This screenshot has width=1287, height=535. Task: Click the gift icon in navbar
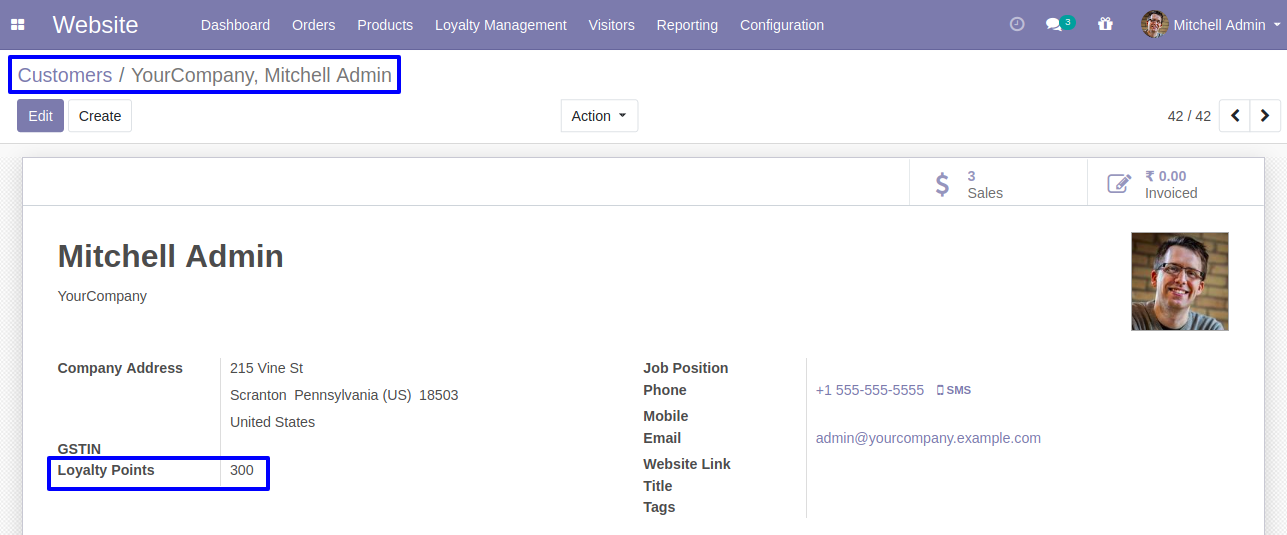pyautogui.click(x=1105, y=25)
